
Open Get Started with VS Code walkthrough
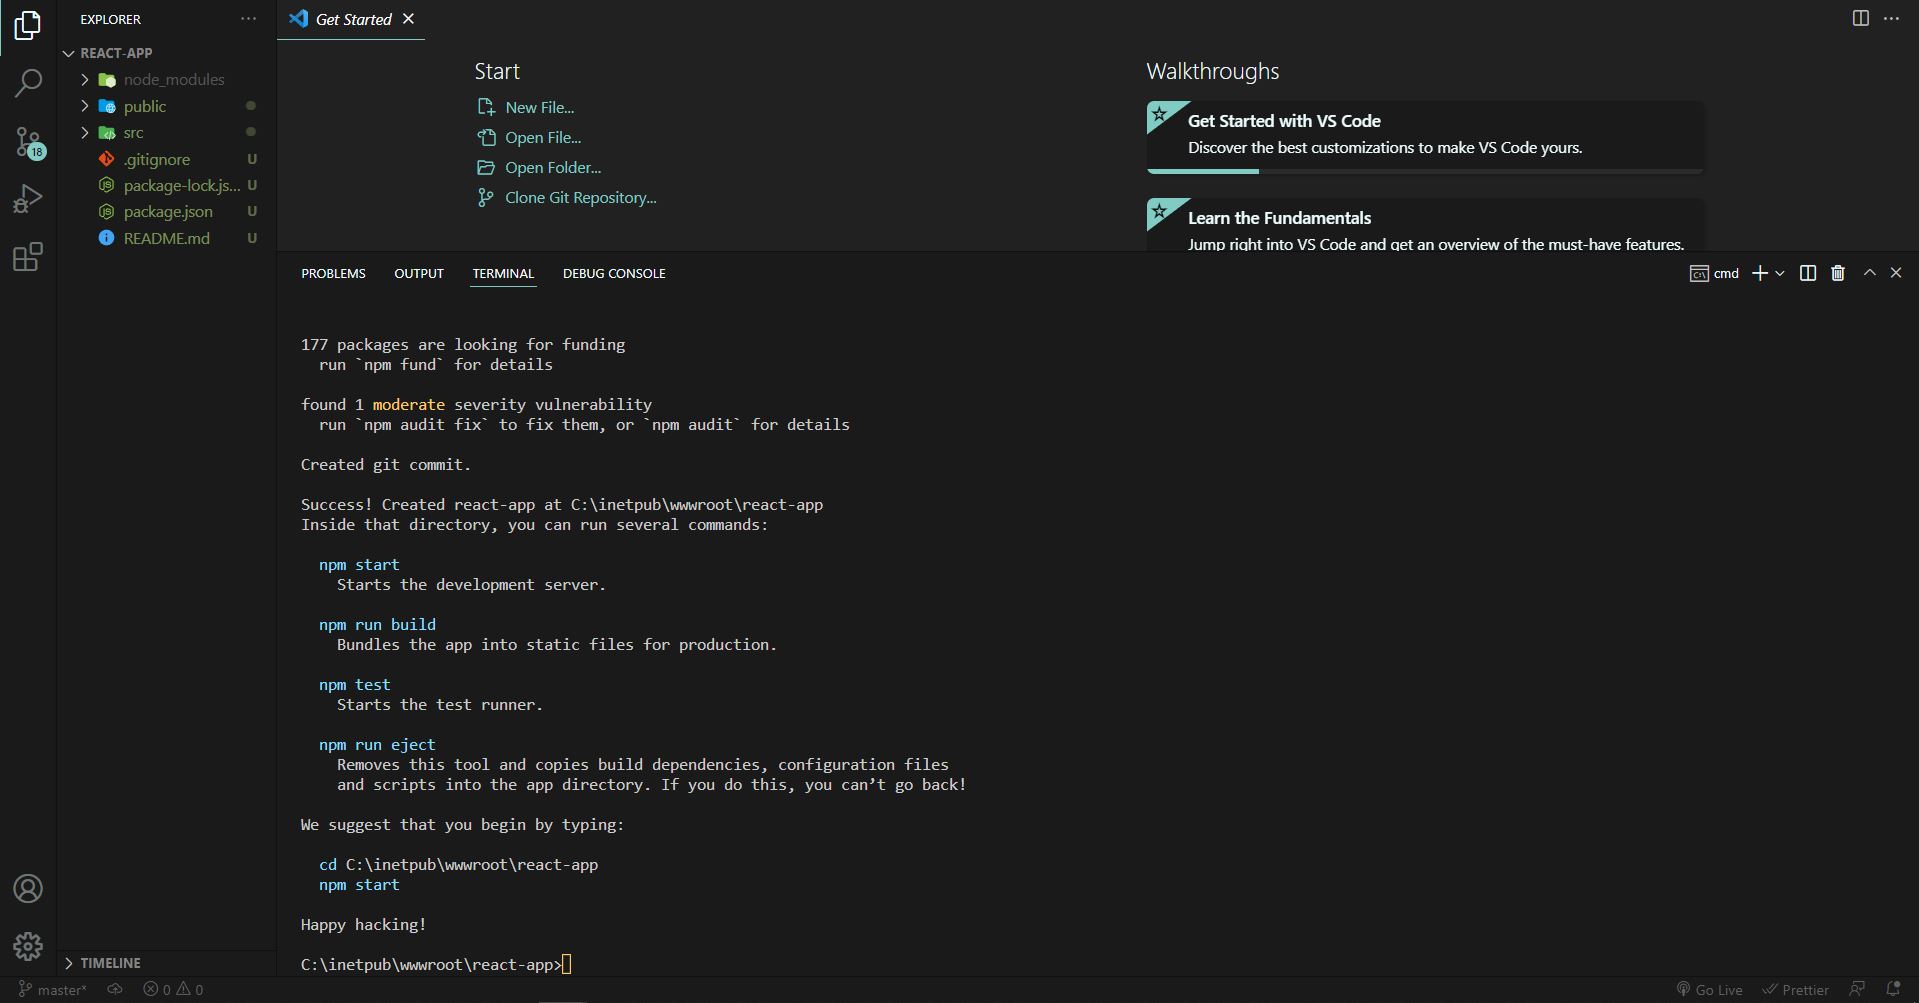1425,137
